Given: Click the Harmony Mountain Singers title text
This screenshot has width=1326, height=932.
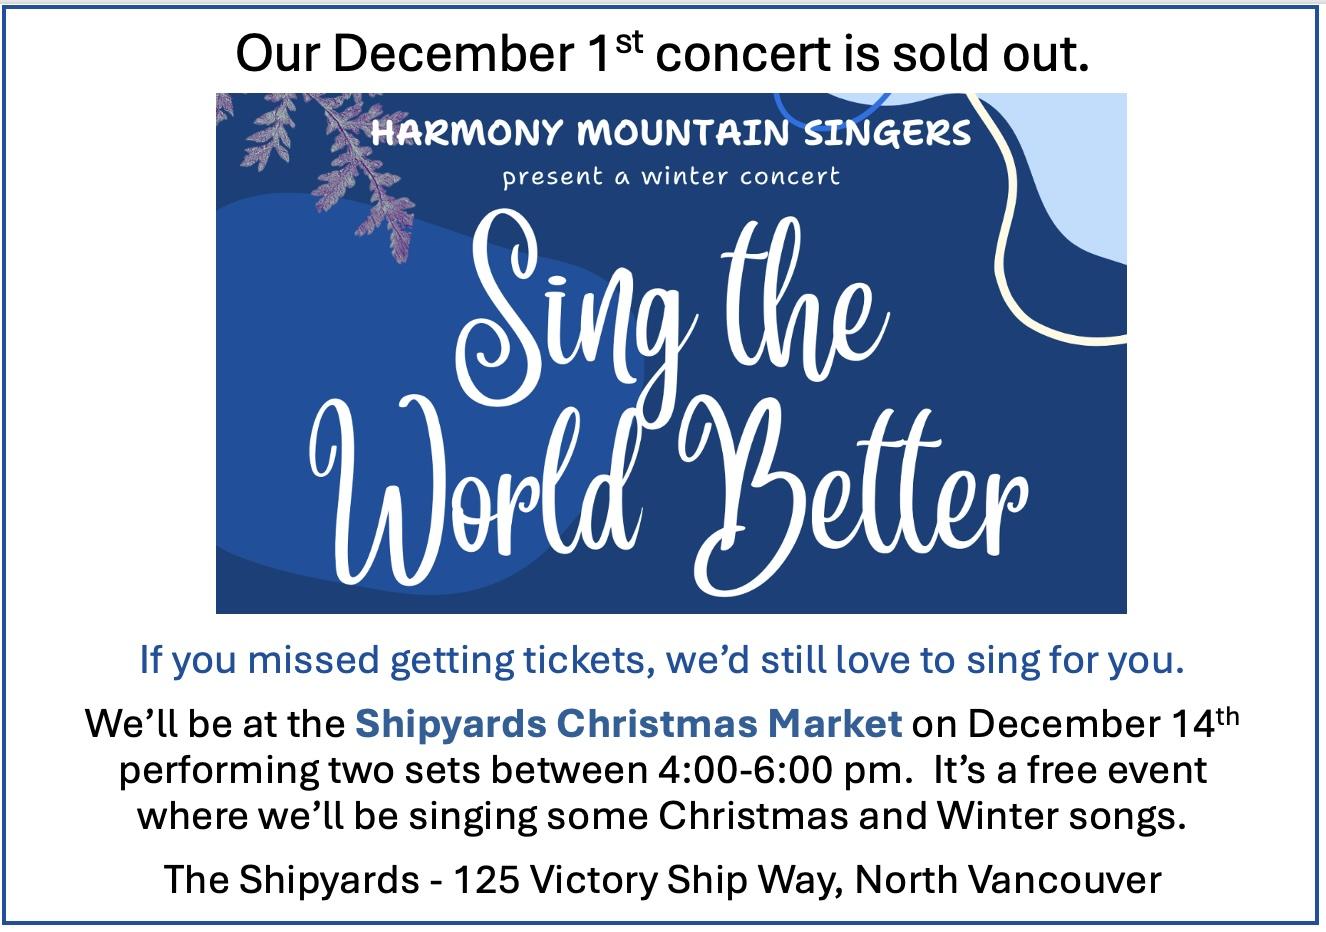Looking at the screenshot, I should (x=671, y=133).
